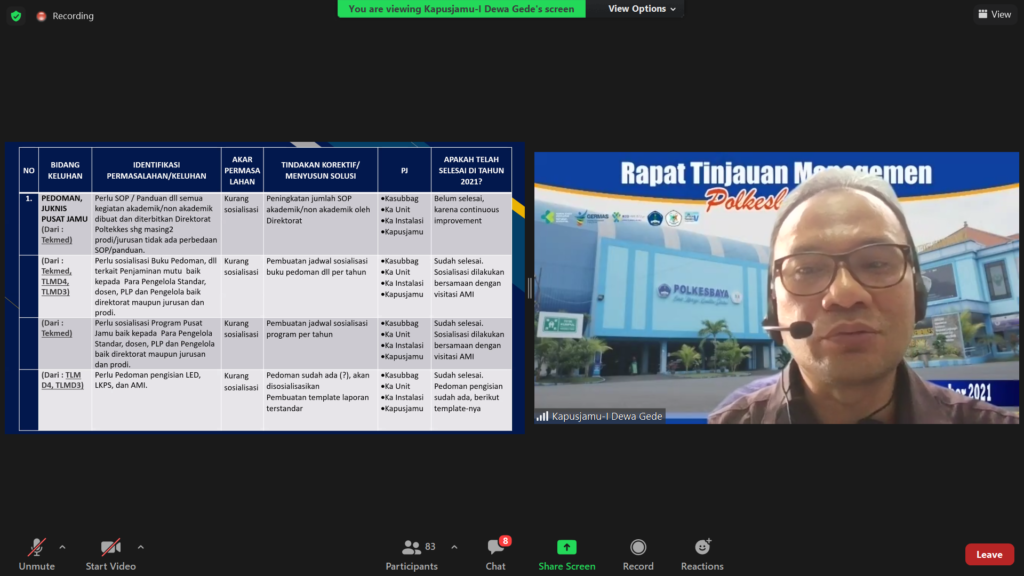Click 'Perlu Pedoman pengisian LED, LKPS, dan AMI' cell
Screen dimensions: 1024x576
[x=156, y=400]
